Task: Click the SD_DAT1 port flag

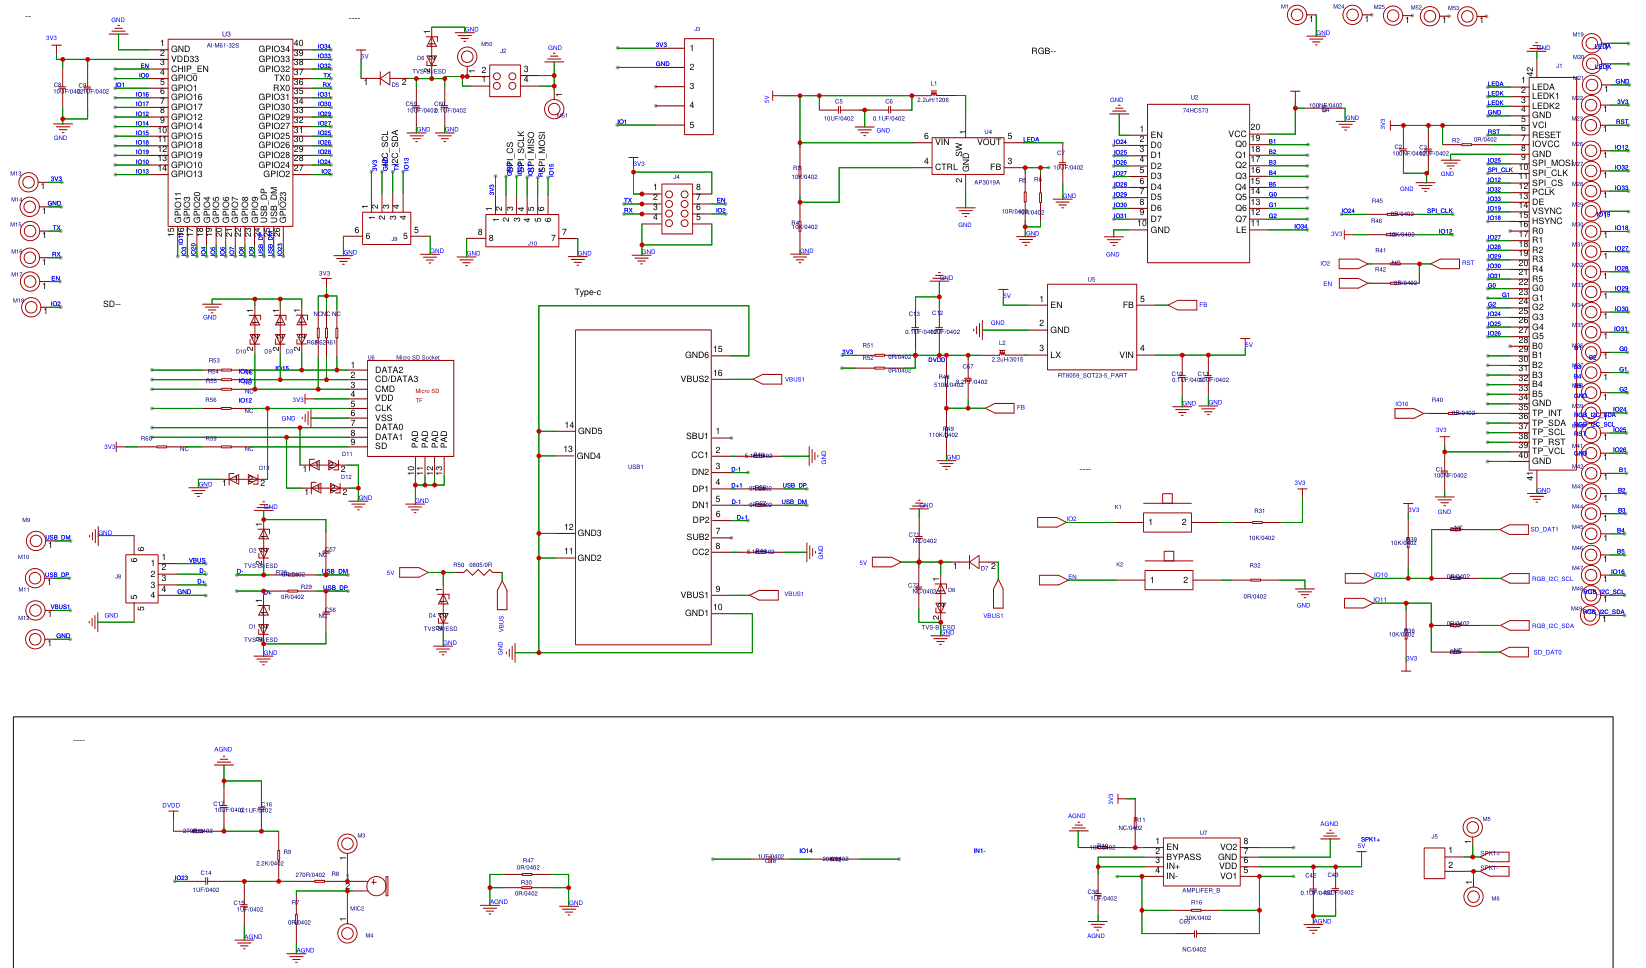Action: 1515,529
